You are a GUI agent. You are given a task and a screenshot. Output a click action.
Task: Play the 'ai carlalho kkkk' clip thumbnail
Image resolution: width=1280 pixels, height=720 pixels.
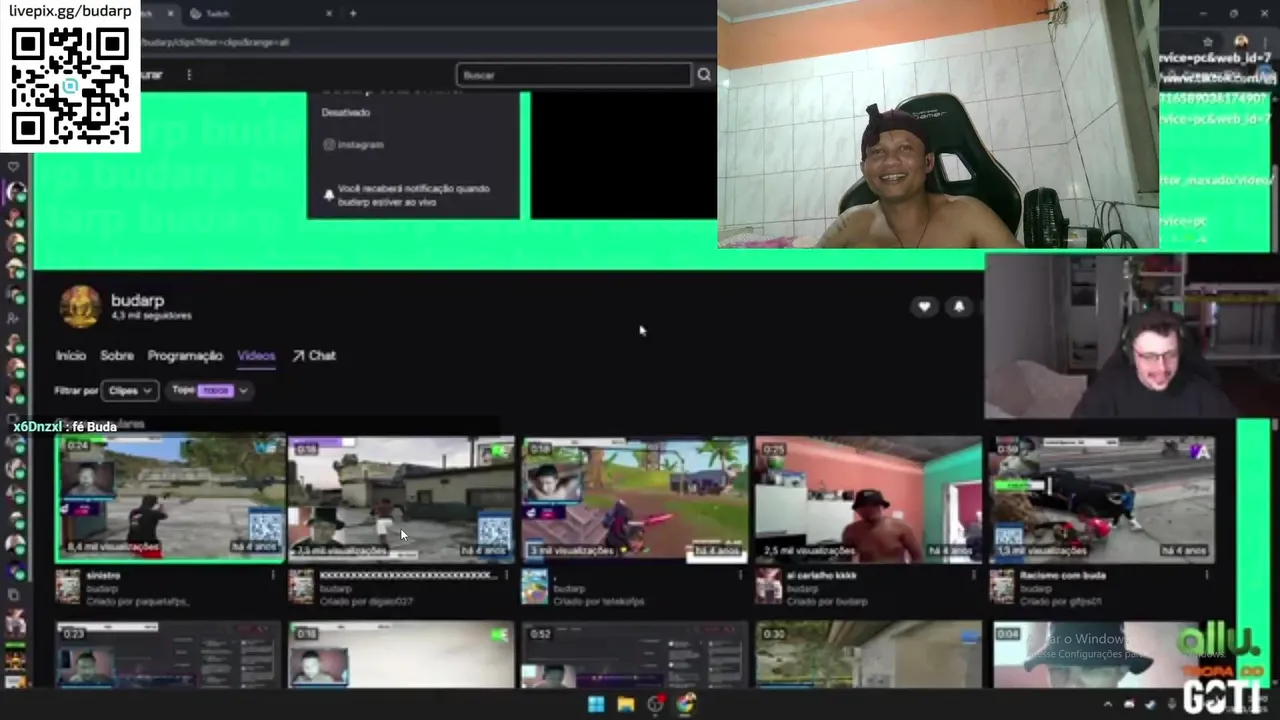868,498
